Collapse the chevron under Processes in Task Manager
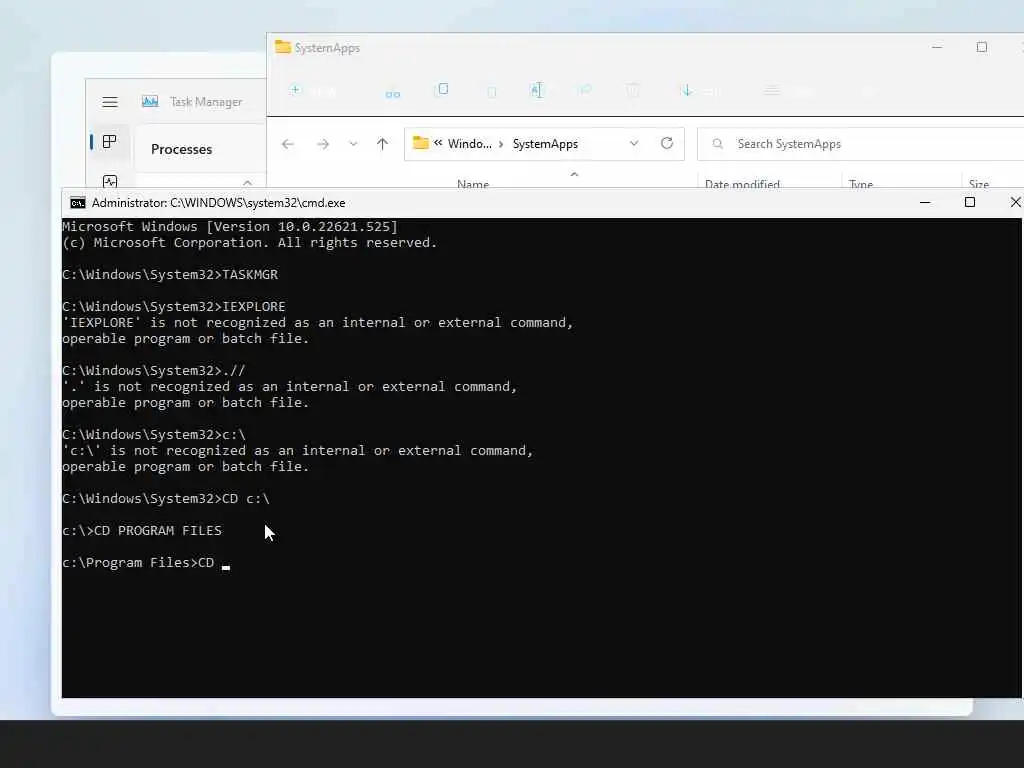The height and width of the screenshot is (768, 1024). (248, 182)
